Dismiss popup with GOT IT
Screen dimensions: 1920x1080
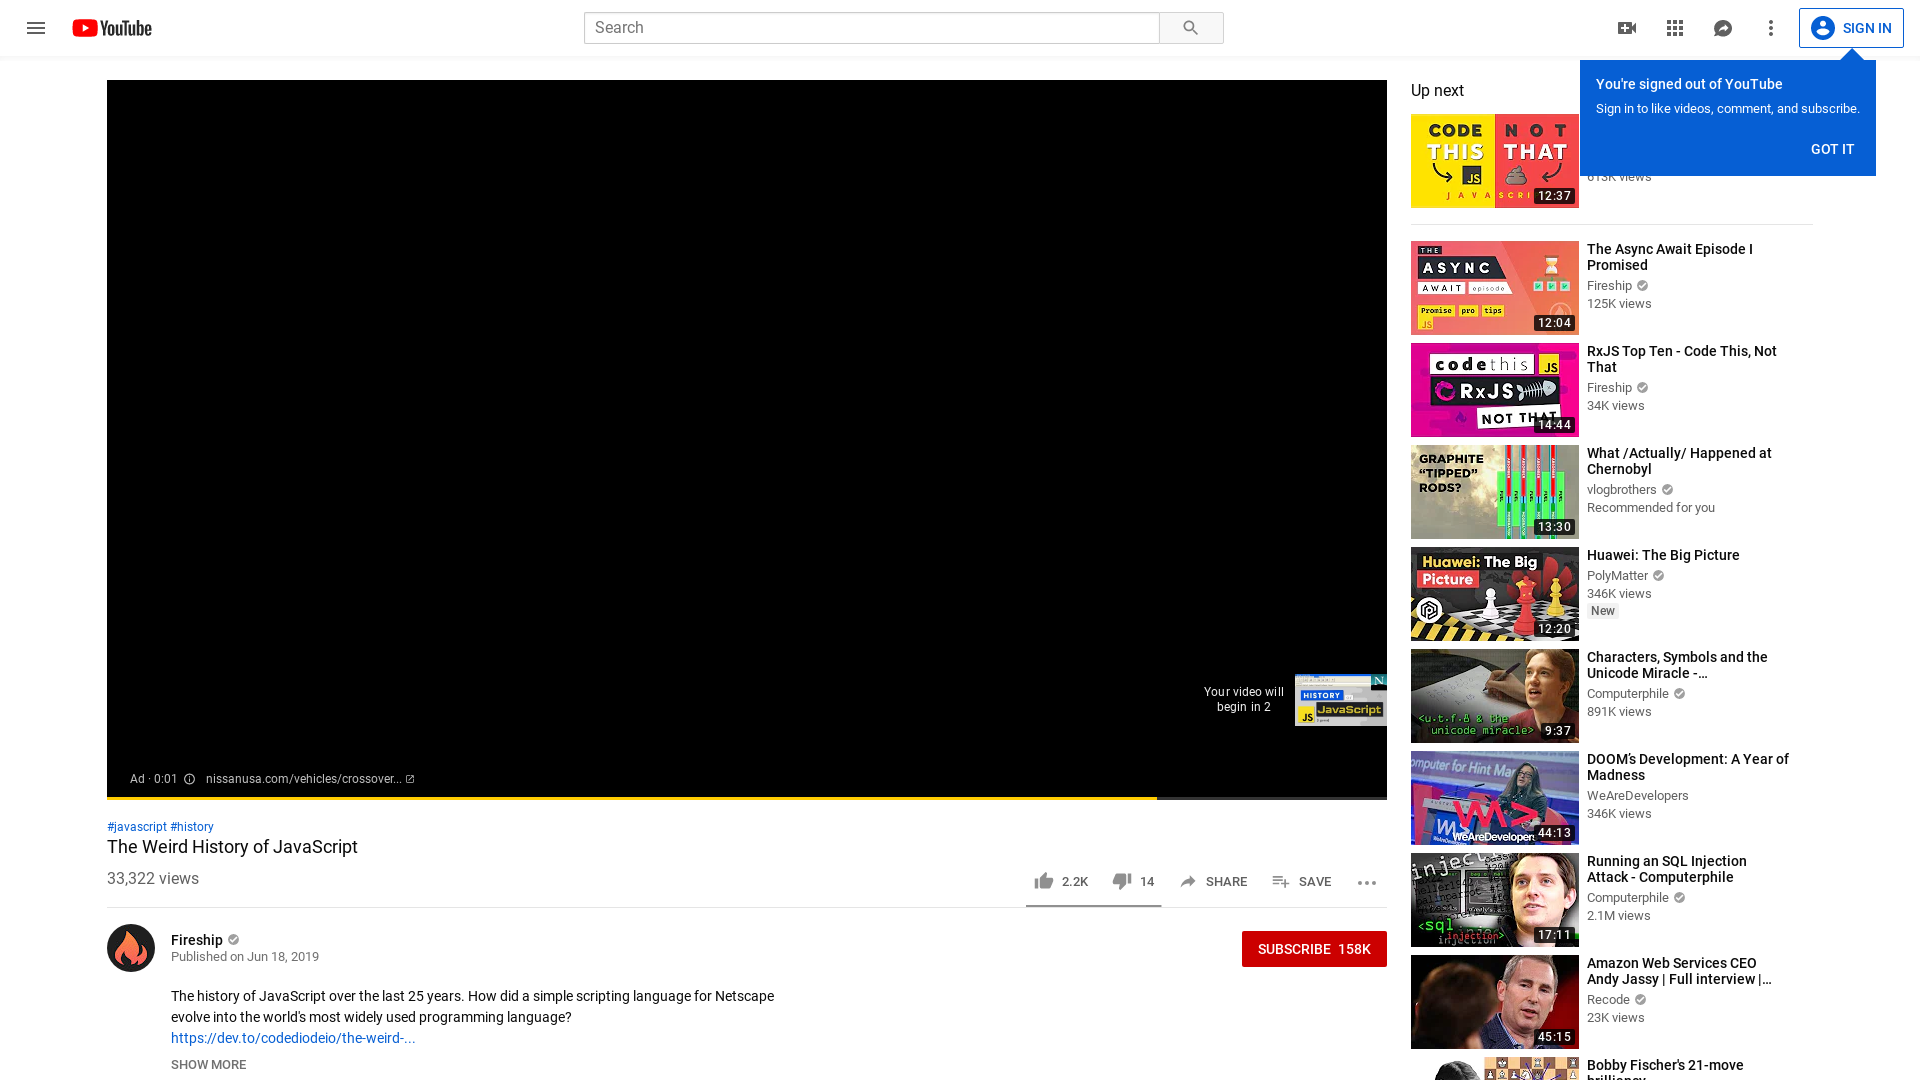[1832, 149]
